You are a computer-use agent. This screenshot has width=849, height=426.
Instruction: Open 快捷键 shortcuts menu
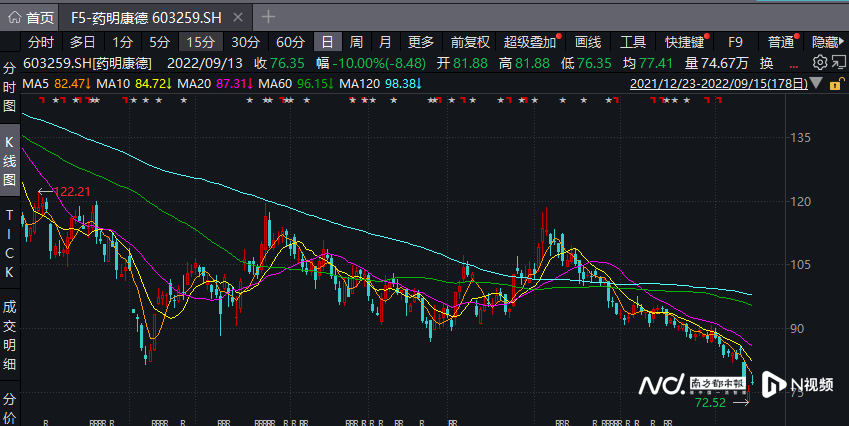(x=684, y=42)
